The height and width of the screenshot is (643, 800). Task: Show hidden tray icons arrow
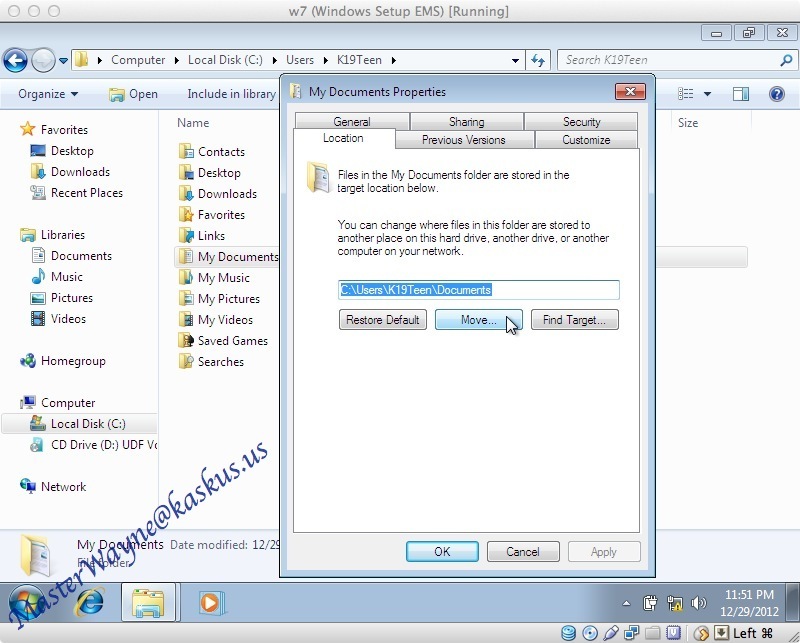(x=626, y=603)
